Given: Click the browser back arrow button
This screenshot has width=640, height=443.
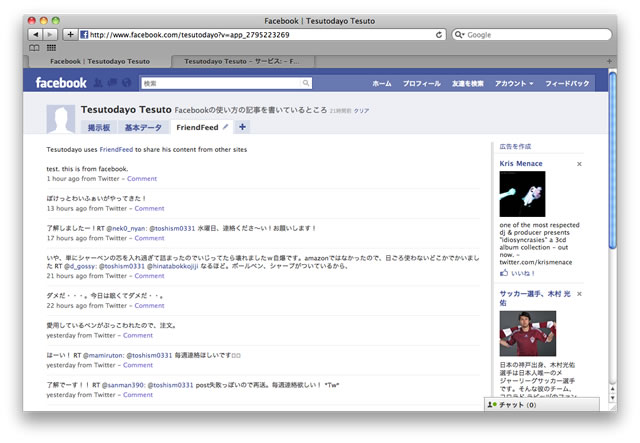Looking at the screenshot, I should pos(36,35).
